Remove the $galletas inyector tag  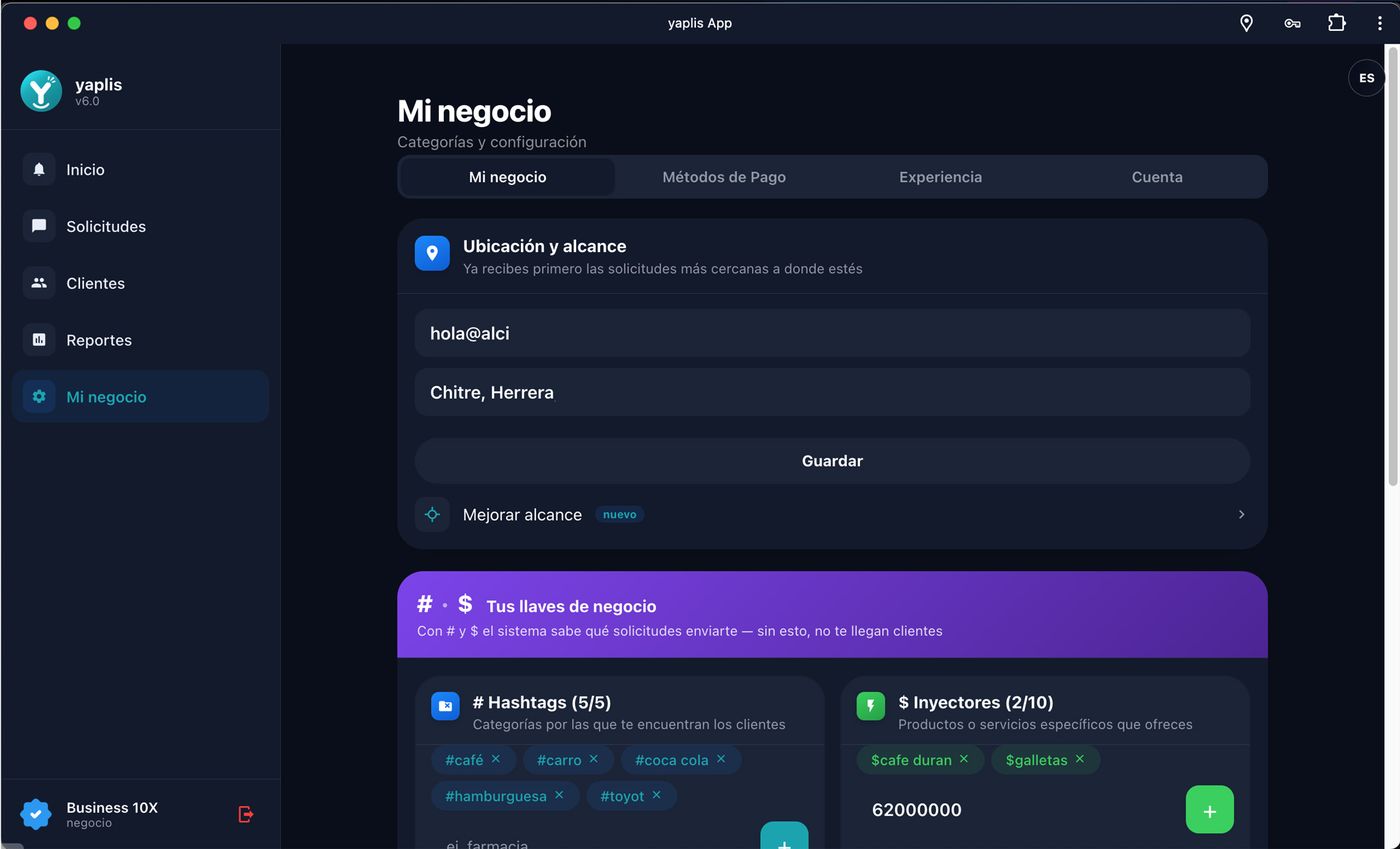(x=1079, y=759)
